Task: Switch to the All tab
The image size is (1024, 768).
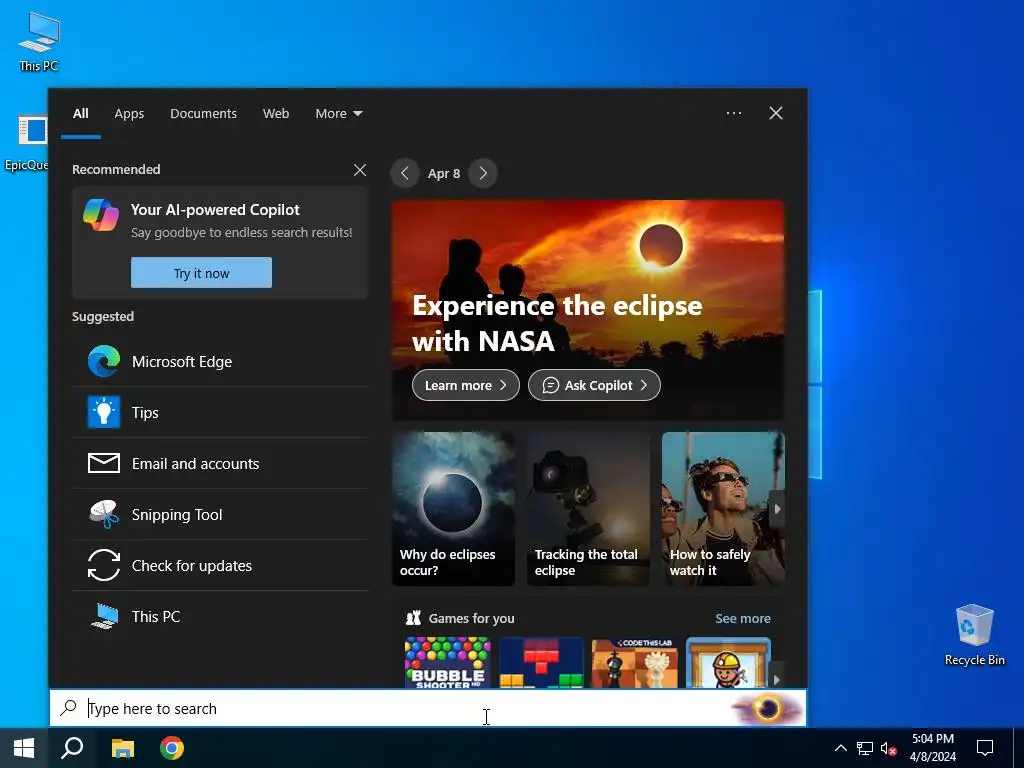Action: point(80,114)
